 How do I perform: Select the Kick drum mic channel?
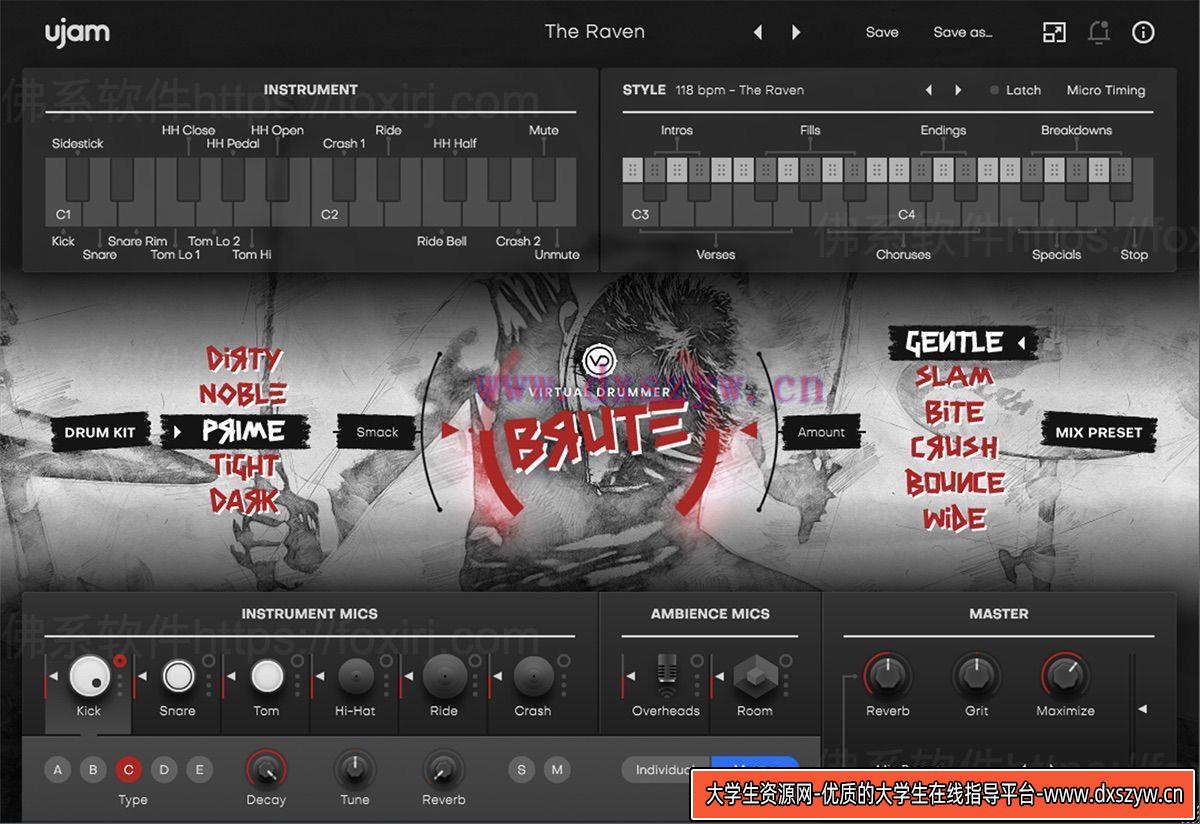(89, 677)
